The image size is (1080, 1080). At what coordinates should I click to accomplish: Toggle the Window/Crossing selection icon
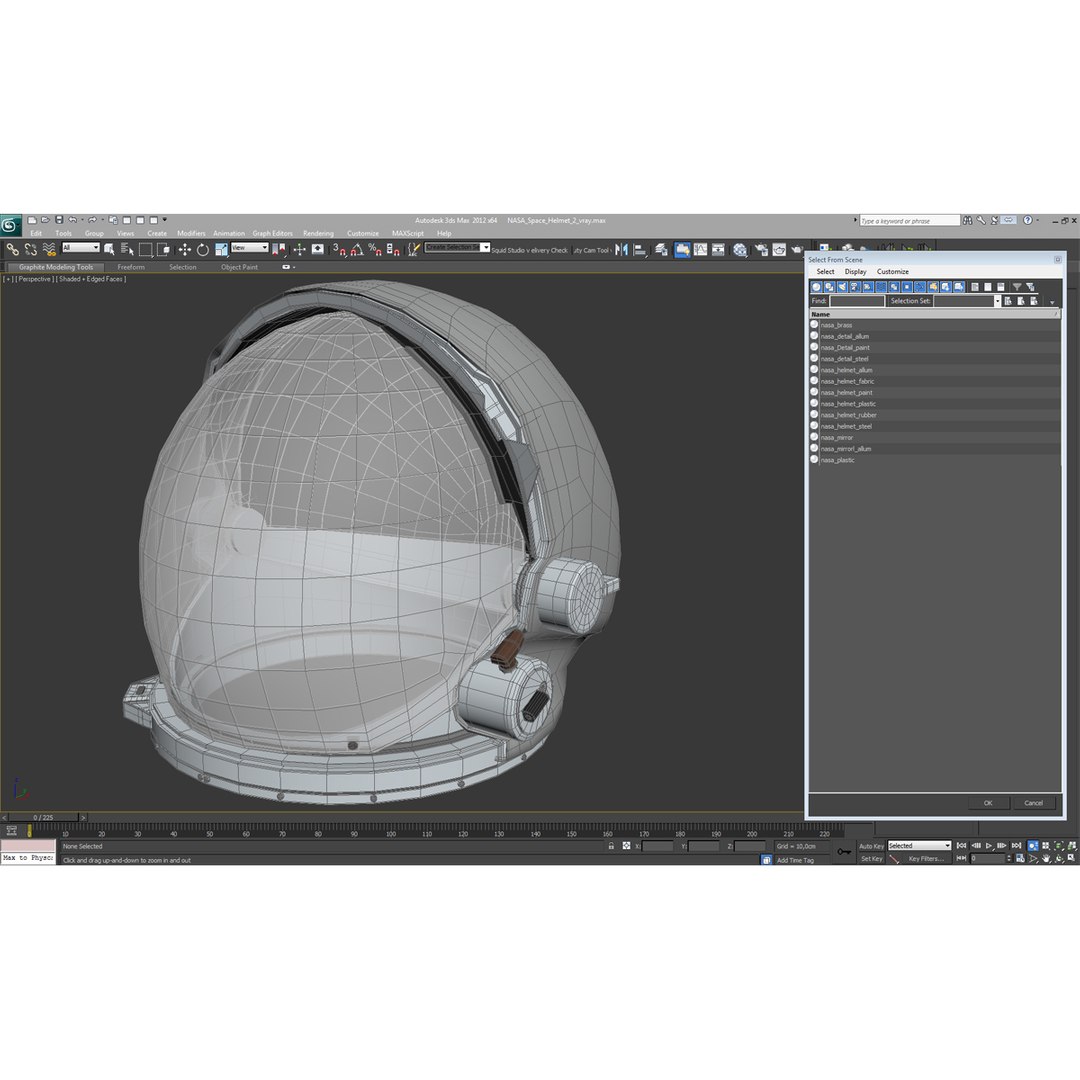(x=163, y=249)
